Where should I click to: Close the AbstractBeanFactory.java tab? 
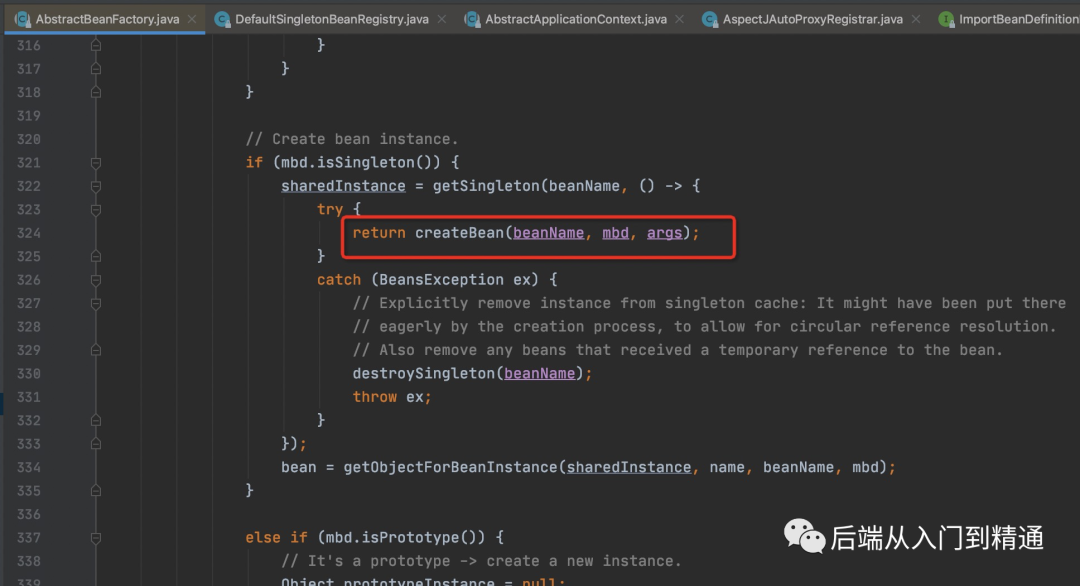pyautogui.click(x=192, y=19)
